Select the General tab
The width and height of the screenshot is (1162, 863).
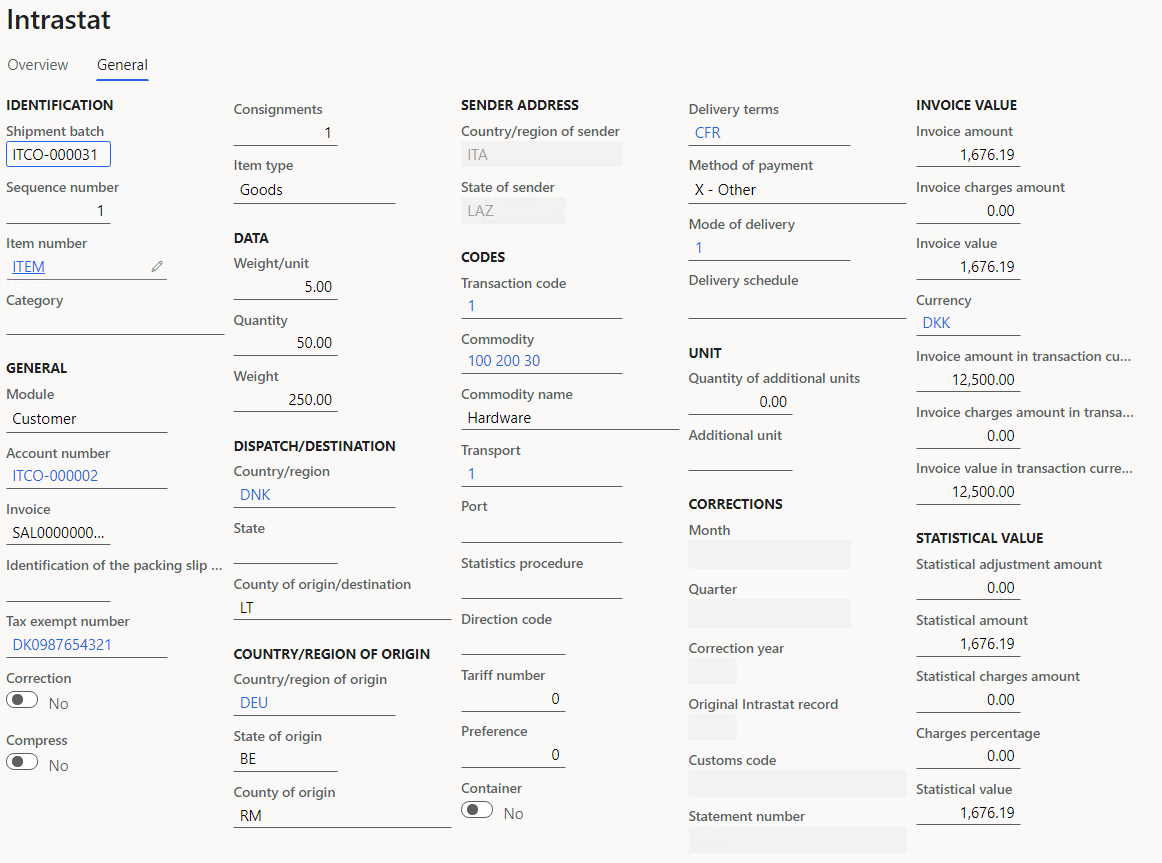click(122, 65)
